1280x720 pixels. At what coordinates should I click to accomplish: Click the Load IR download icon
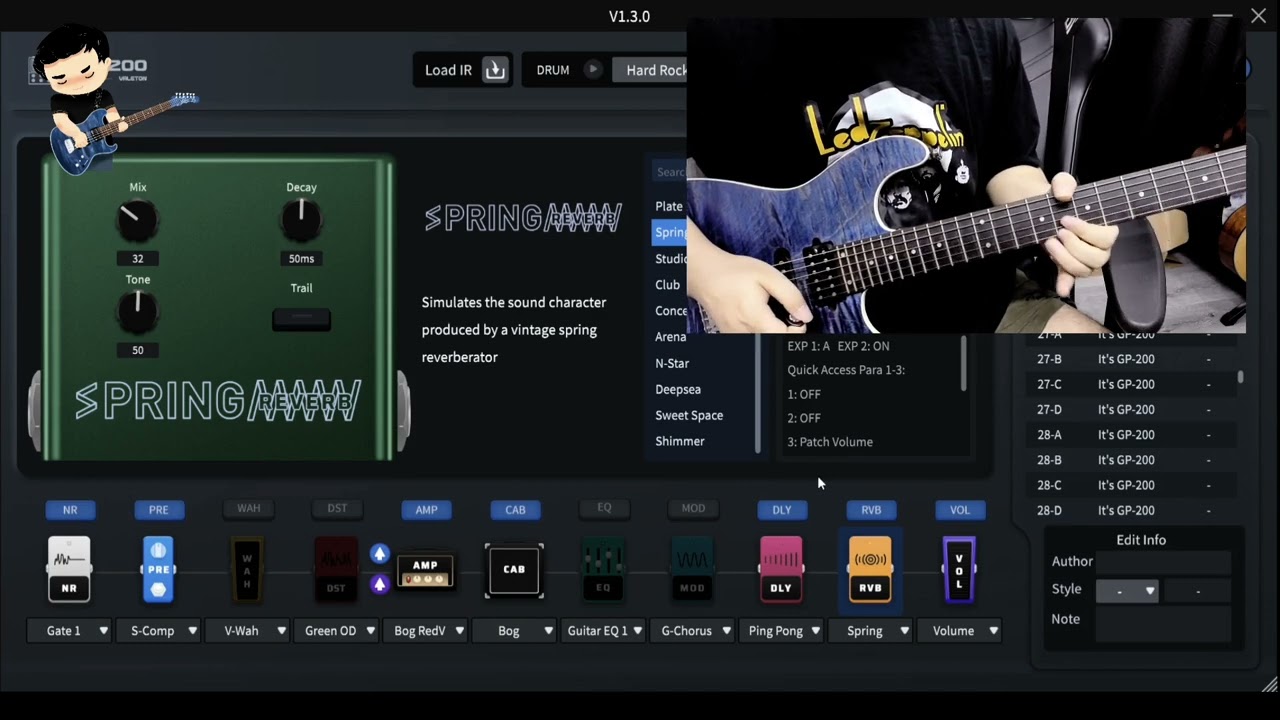click(495, 70)
